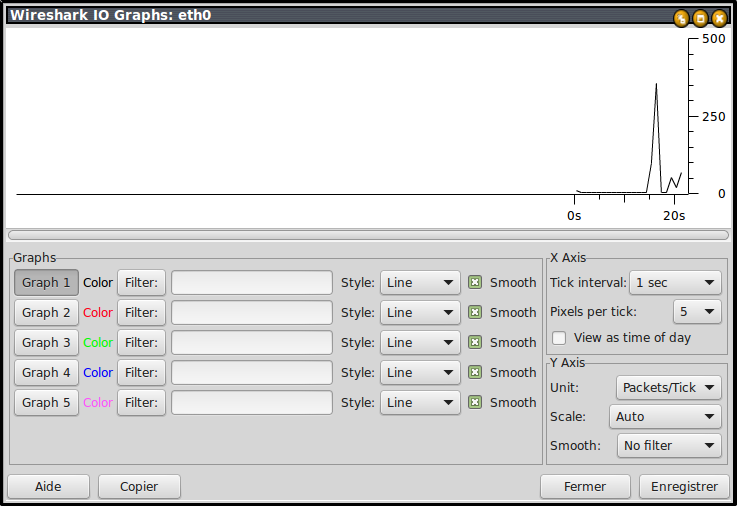Pick the black Color for Graph 1
Screen dimensions: 737x506
(x=98, y=282)
